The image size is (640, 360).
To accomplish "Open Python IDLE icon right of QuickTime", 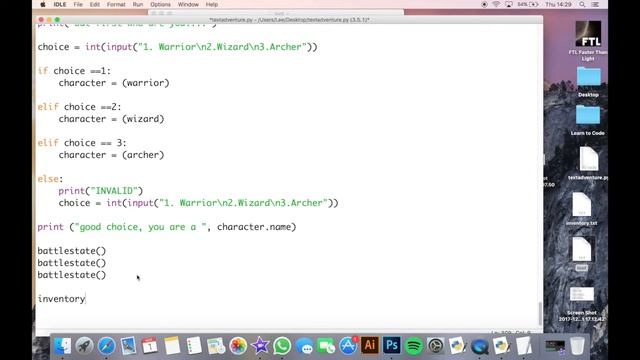I will [x=502, y=346].
